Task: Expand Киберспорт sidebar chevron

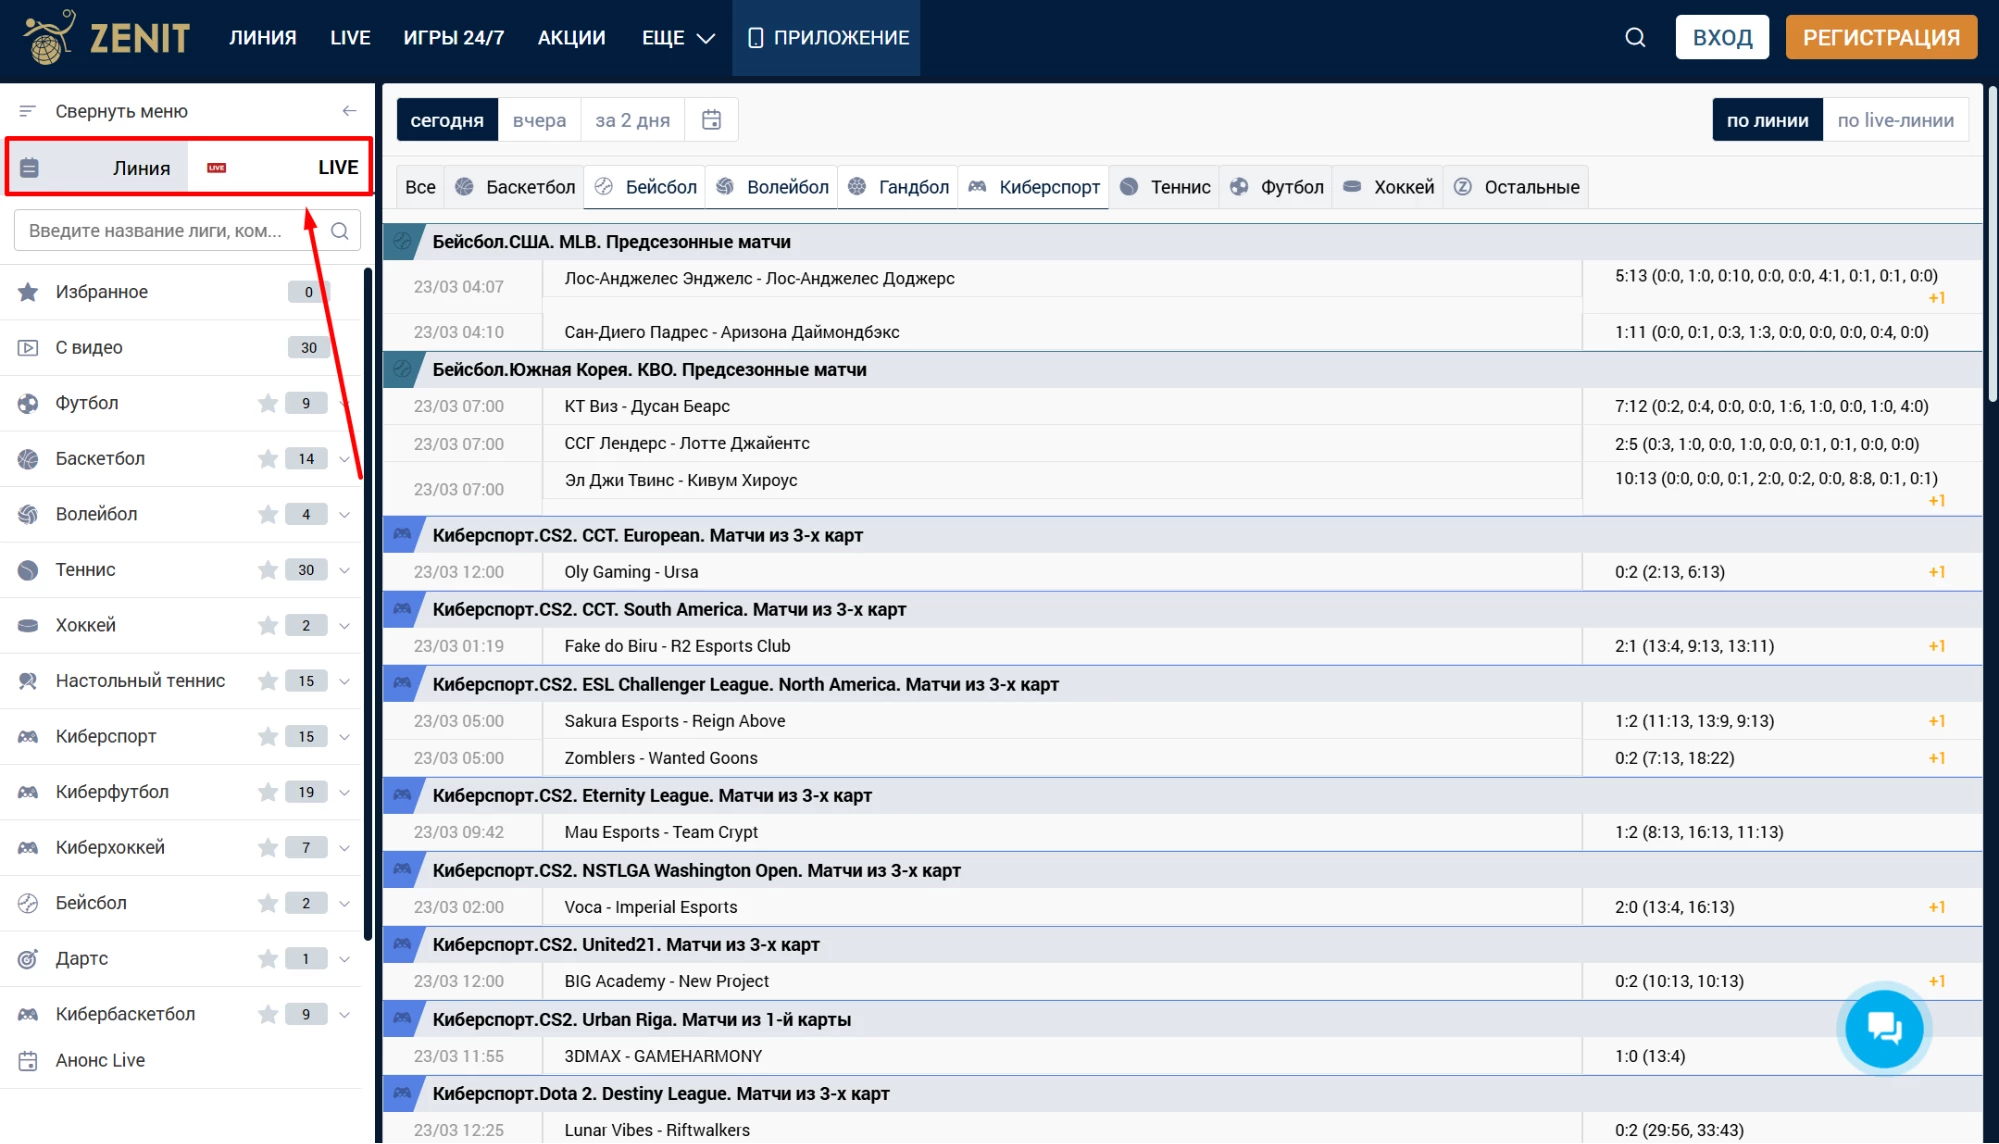Action: pyautogui.click(x=344, y=737)
